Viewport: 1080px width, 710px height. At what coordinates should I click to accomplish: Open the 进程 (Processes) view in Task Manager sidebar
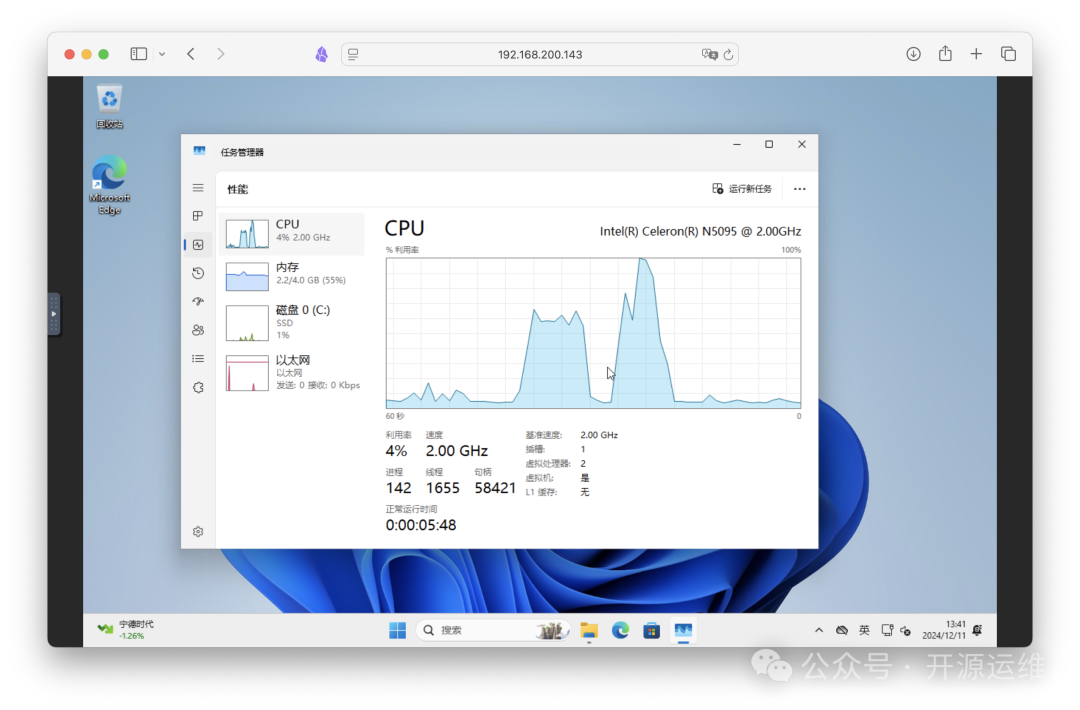198,215
